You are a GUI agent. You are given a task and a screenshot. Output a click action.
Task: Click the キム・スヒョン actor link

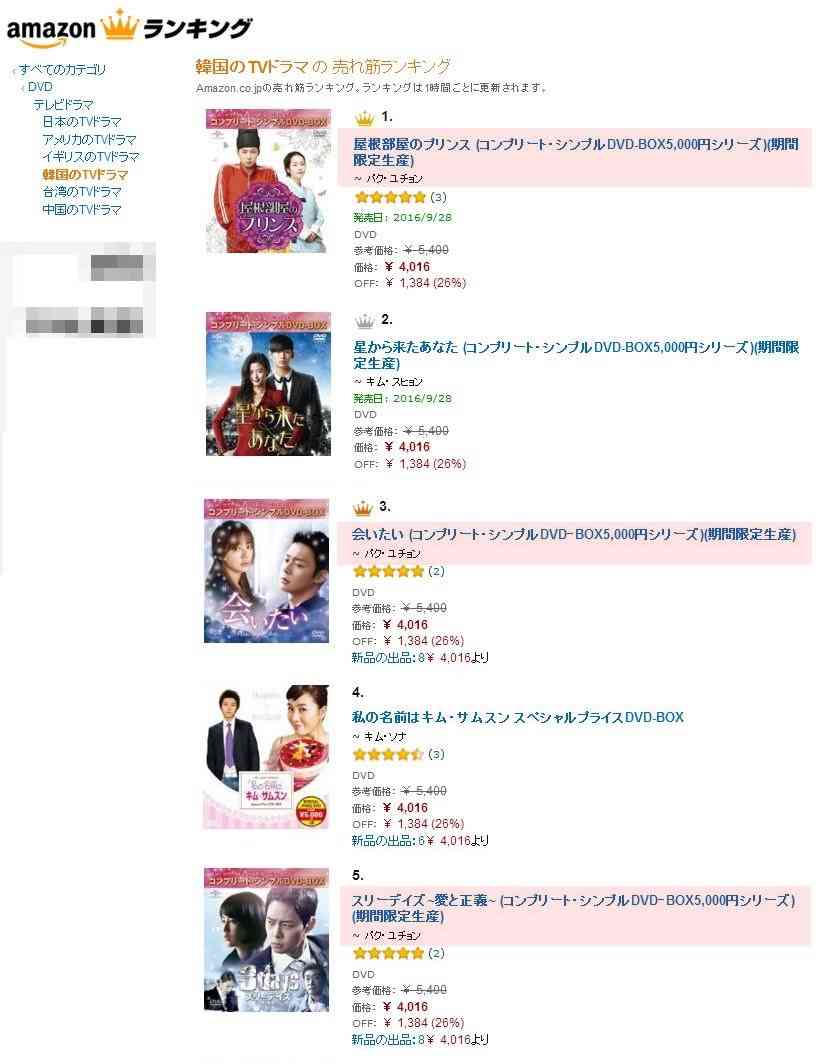[394, 382]
